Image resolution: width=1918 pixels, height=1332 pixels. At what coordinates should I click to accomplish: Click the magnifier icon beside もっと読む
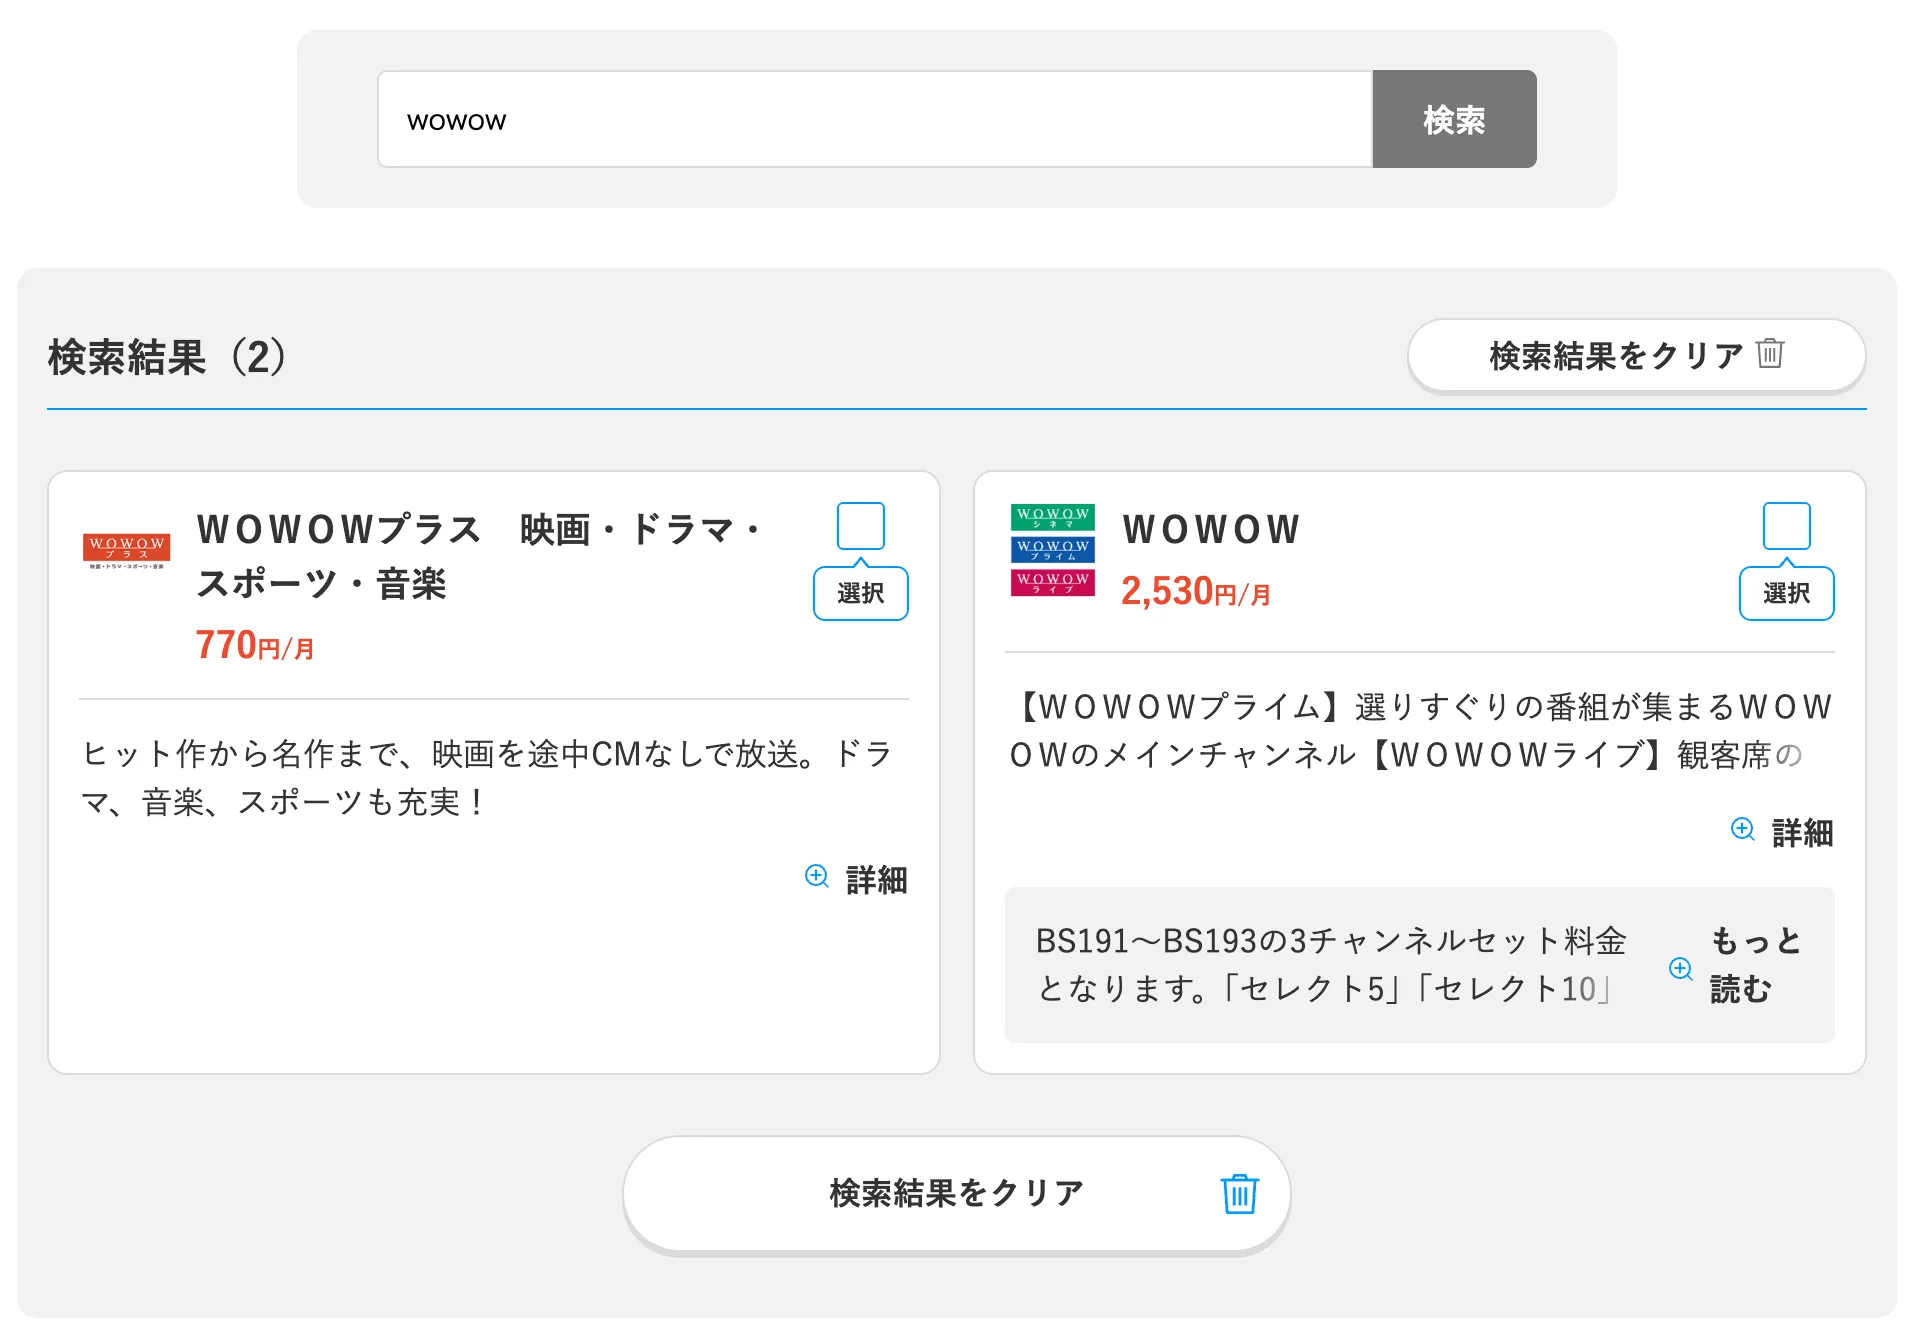tap(1681, 969)
